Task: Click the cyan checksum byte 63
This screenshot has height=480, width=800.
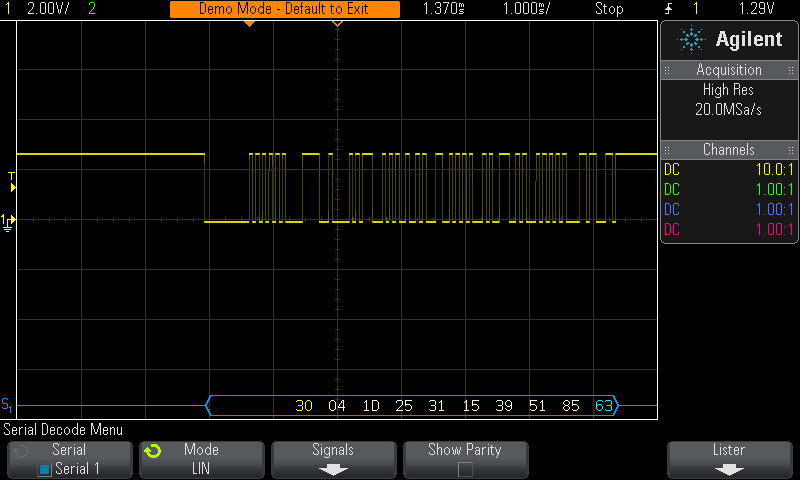Action: tap(604, 406)
